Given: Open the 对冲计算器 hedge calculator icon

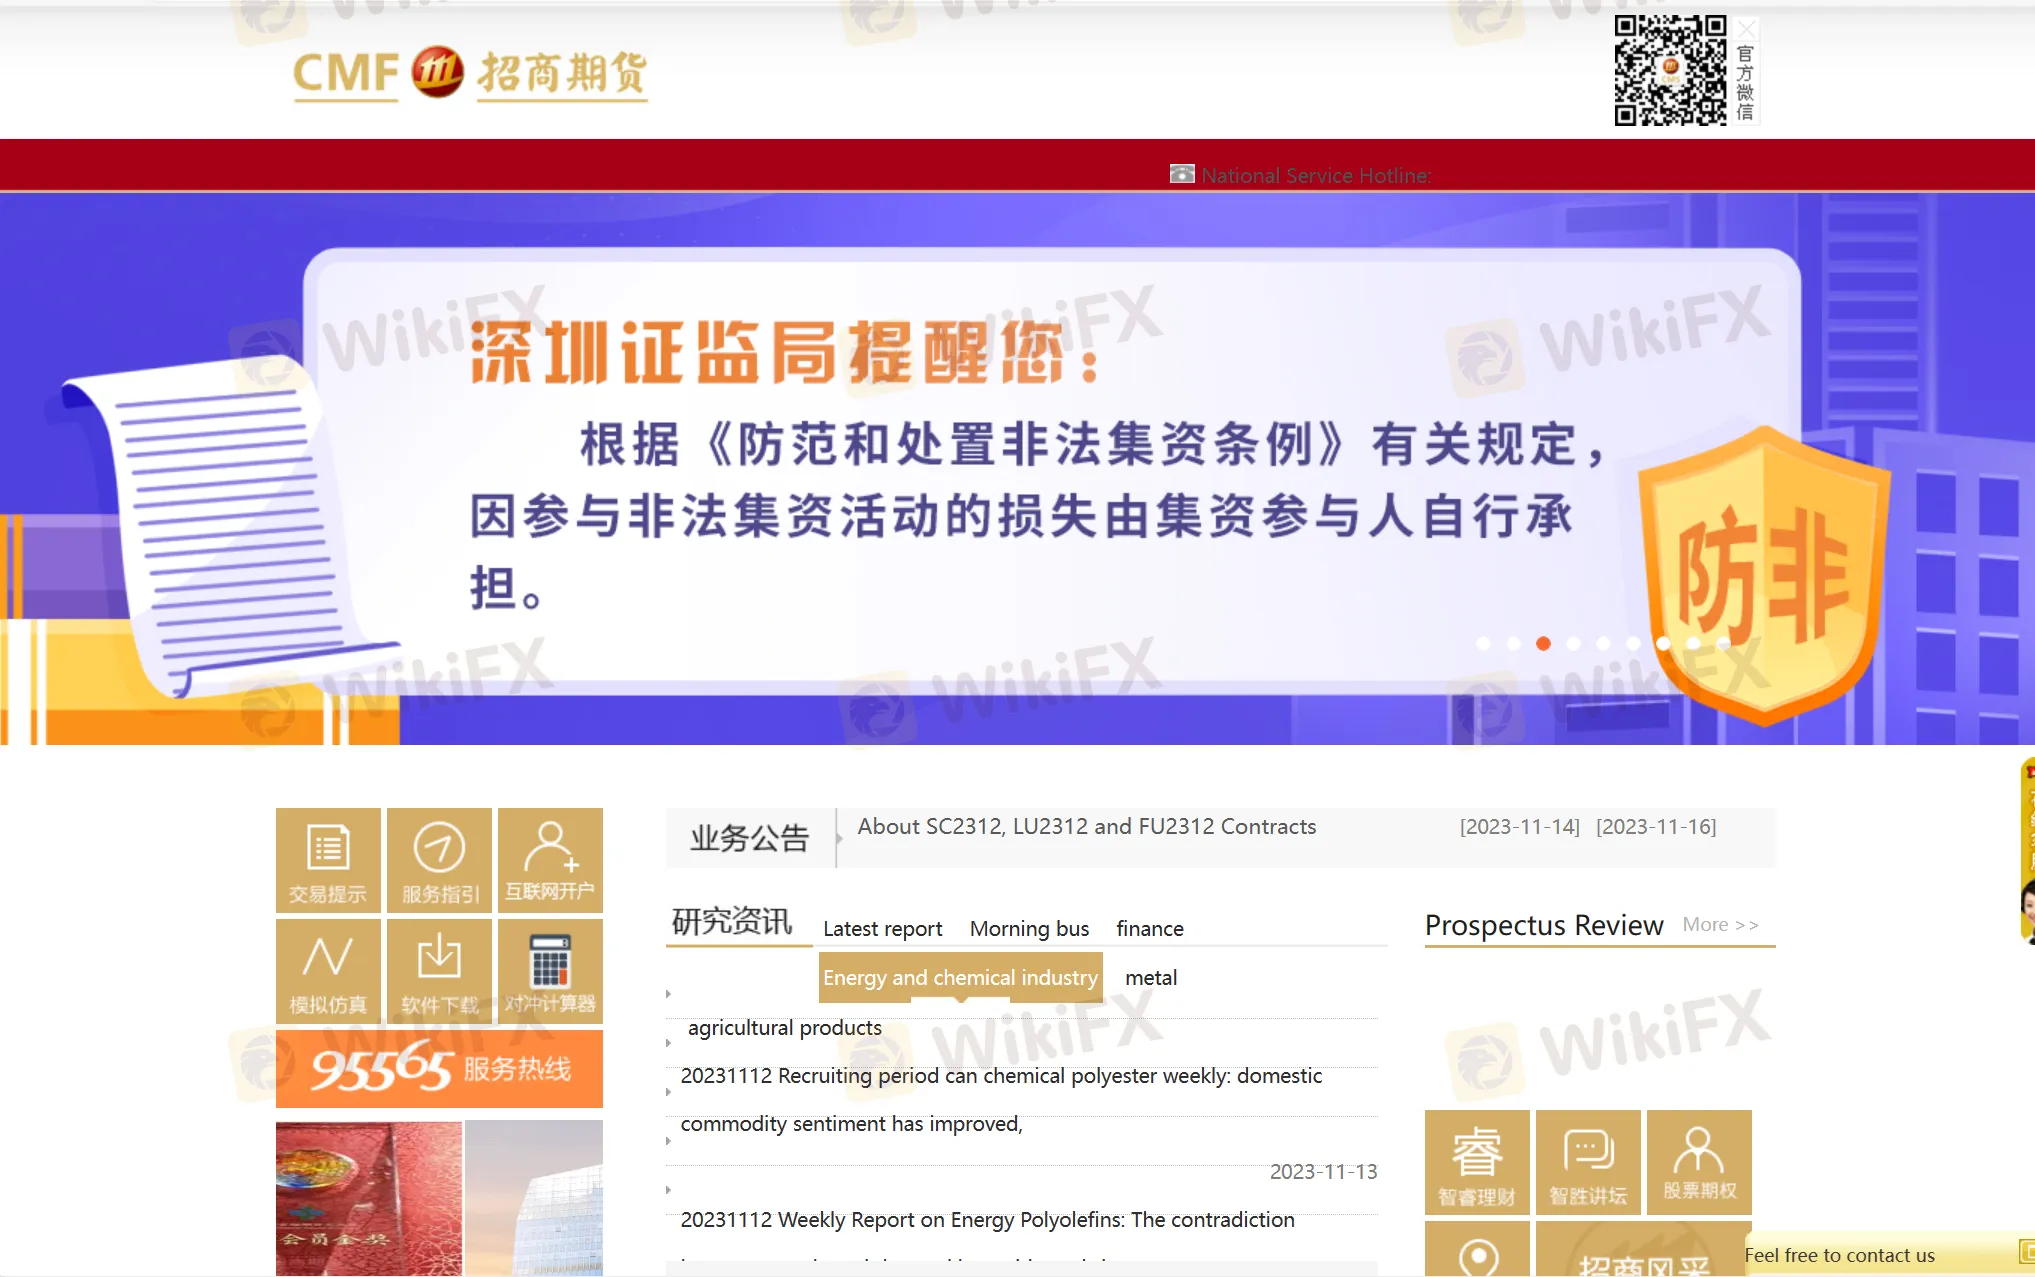Looking at the screenshot, I should (550, 971).
